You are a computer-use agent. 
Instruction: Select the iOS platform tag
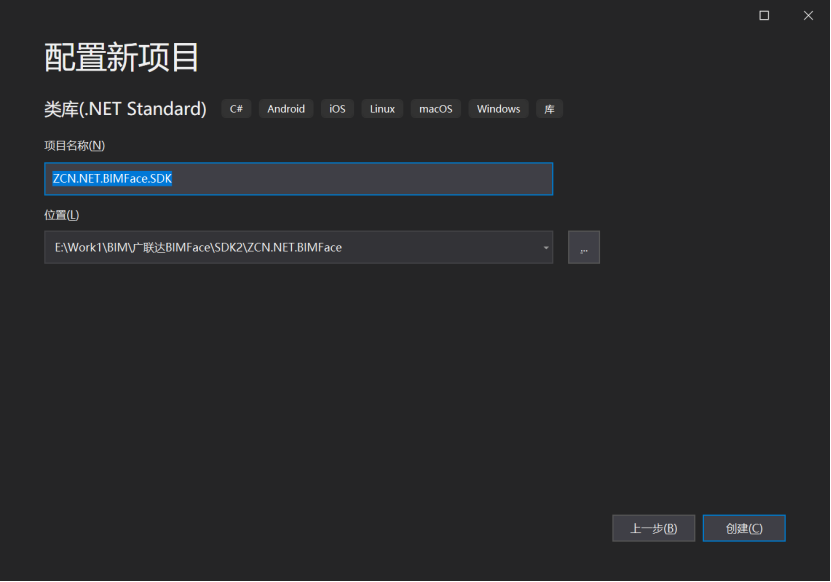337,108
